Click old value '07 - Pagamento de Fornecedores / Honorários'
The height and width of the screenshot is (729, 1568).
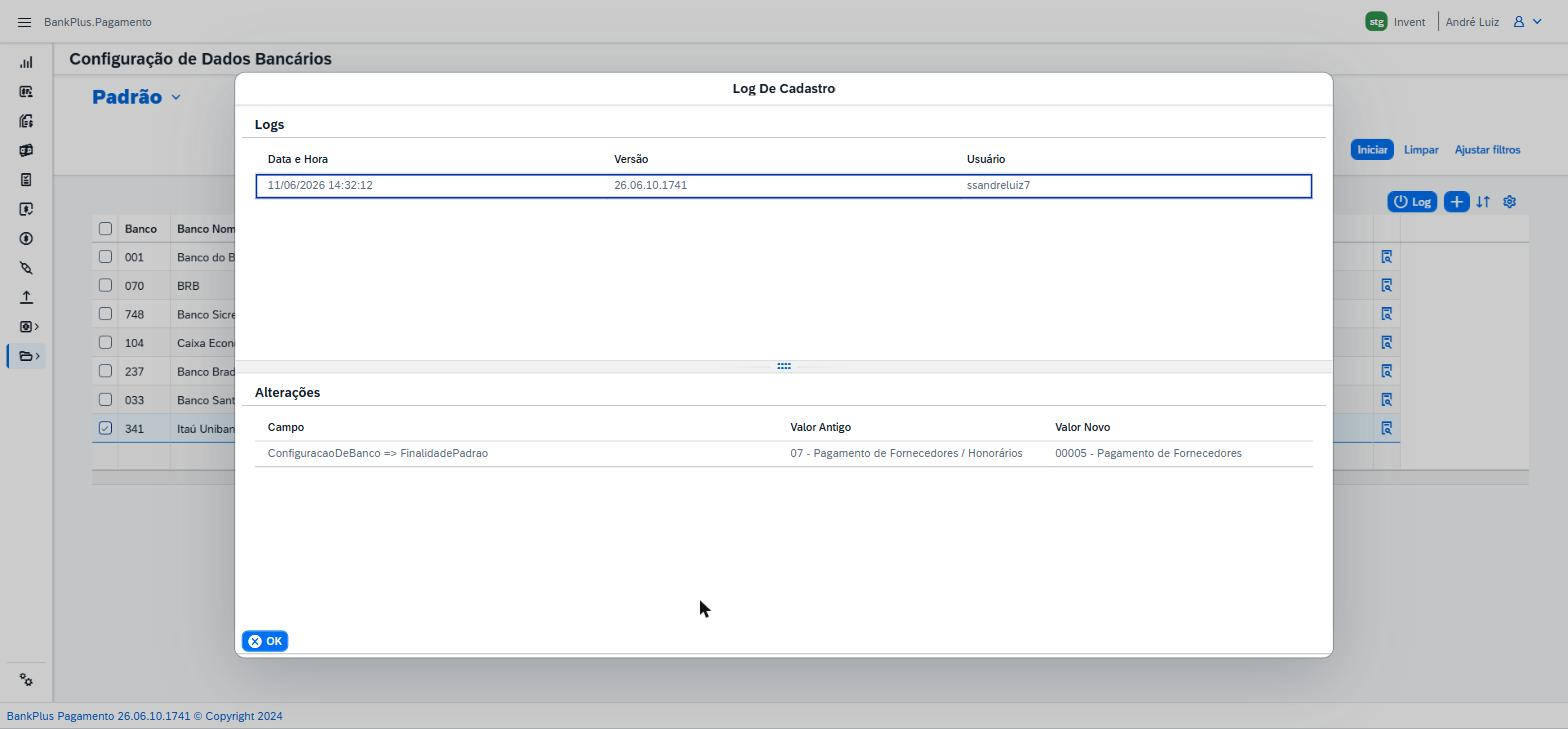pyautogui.click(x=906, y=453)
